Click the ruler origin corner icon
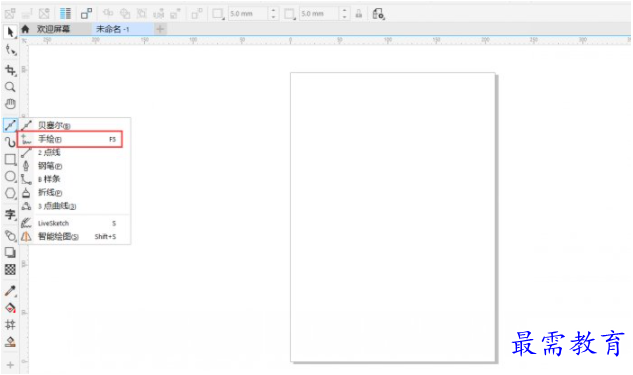The width and height of the screenshot is (633, 375). coord(24,40)
